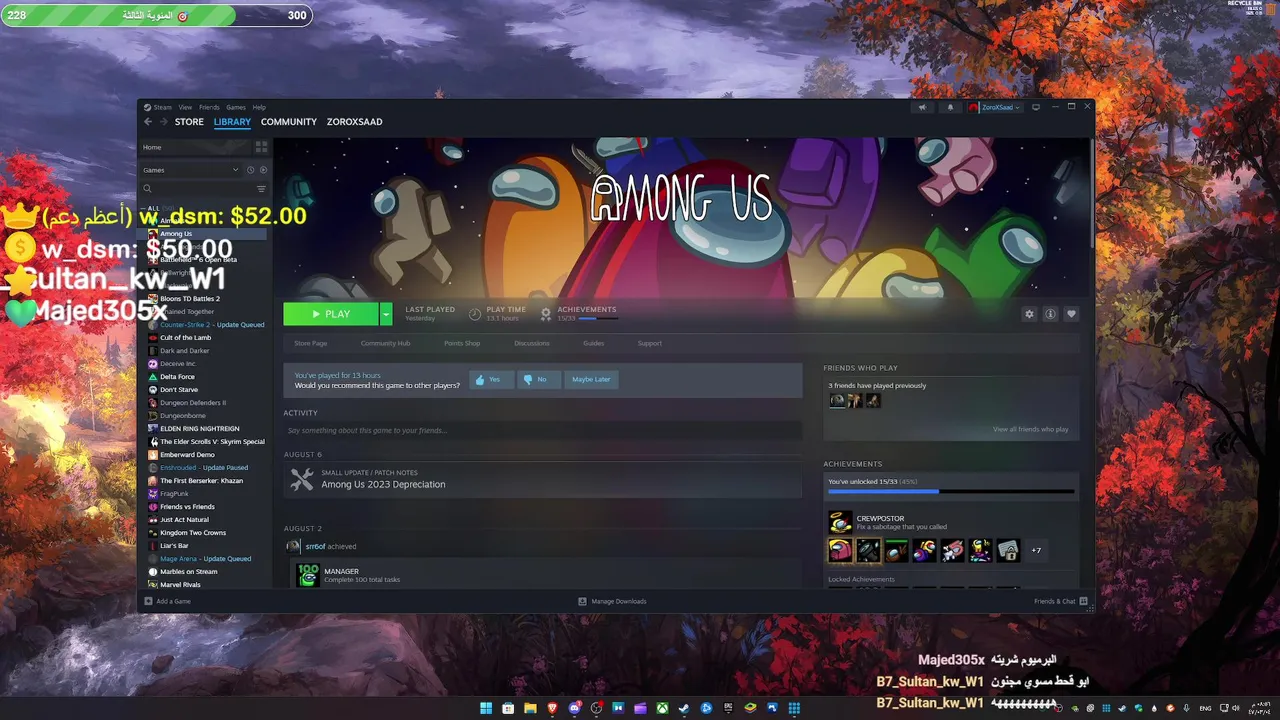Go to the STORE tab
Viewport: 1280px width, 720px height.
click(189, 122)
